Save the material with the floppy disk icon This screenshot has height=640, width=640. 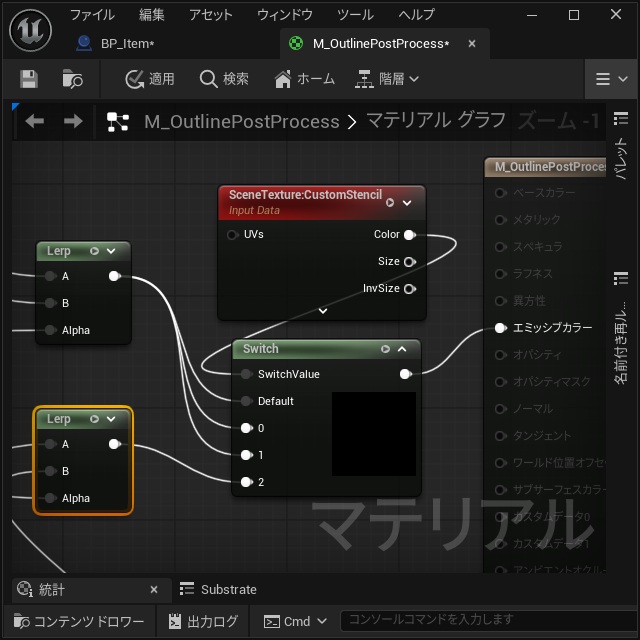[29, 79]
